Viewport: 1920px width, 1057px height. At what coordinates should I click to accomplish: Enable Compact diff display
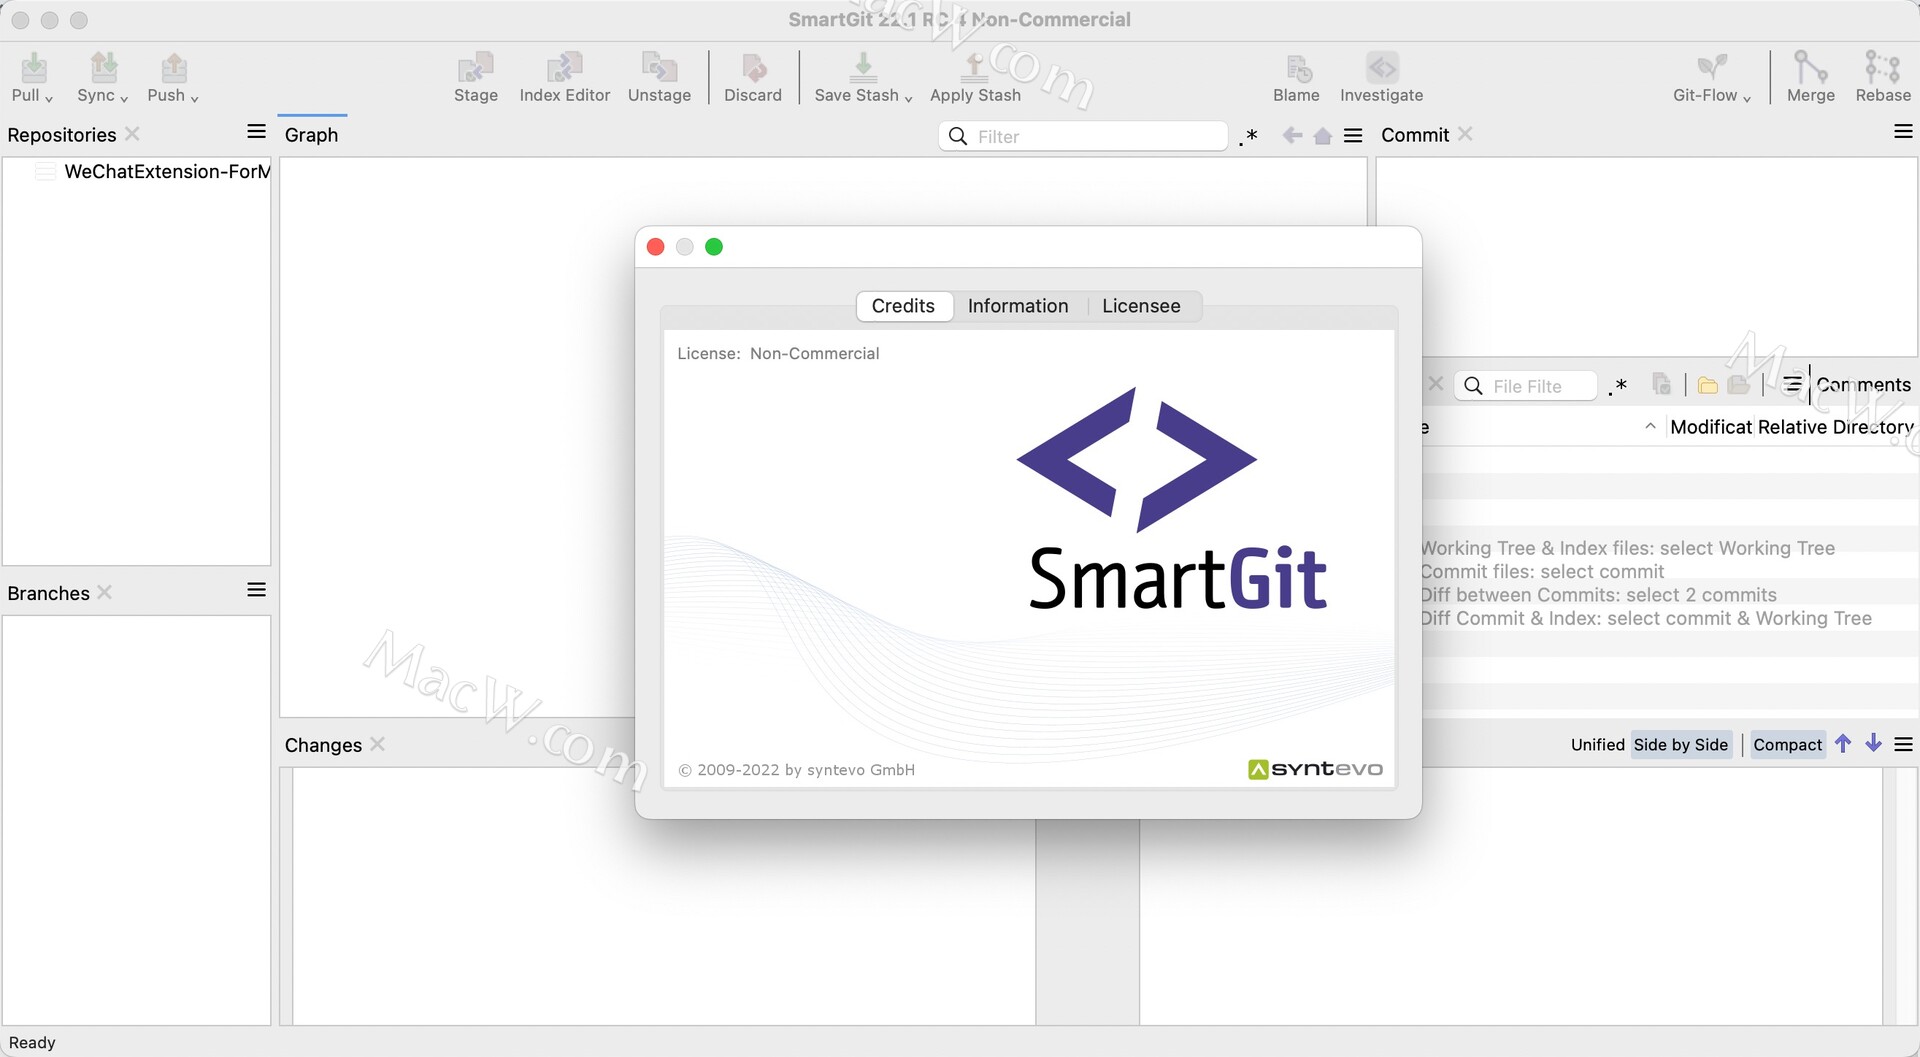click(x=1787, y=744)
